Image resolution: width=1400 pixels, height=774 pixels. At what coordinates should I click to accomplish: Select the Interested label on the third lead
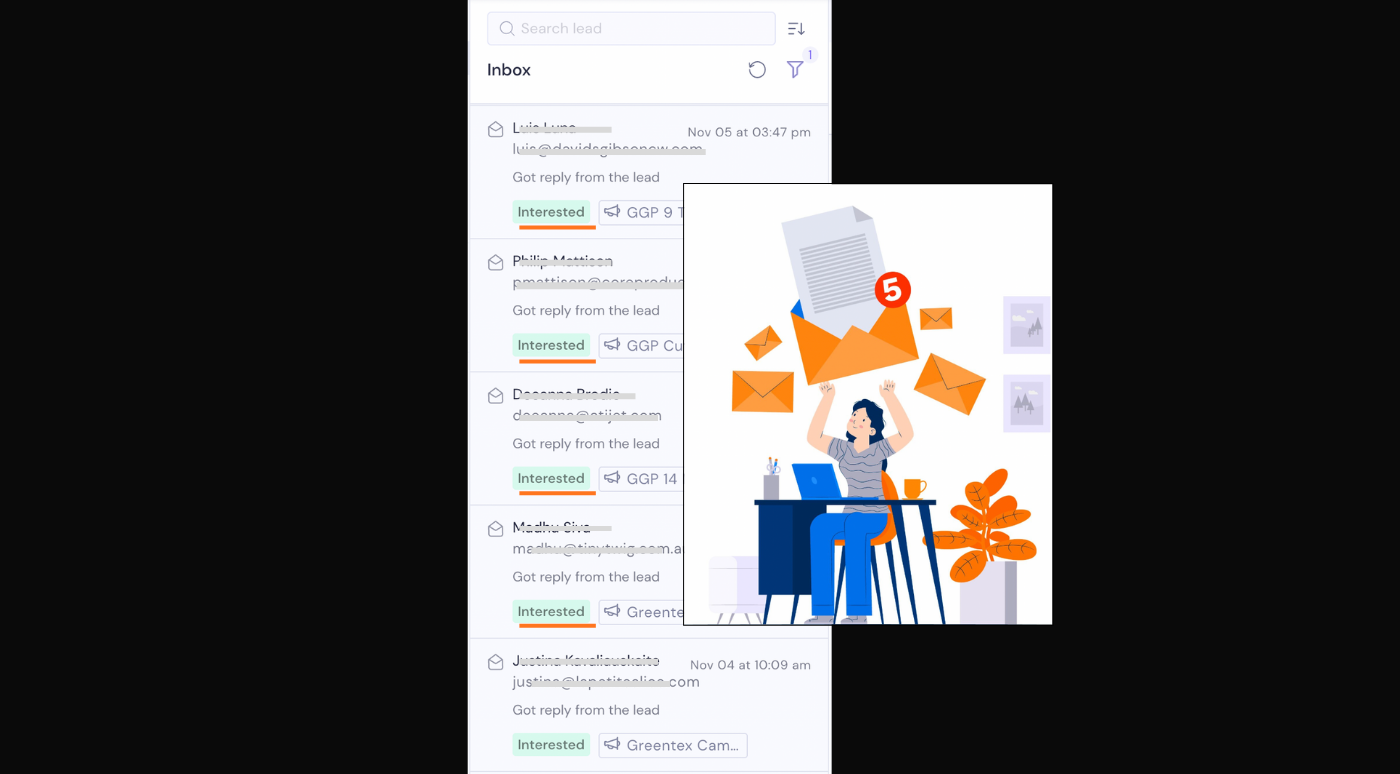coord(551,478)
